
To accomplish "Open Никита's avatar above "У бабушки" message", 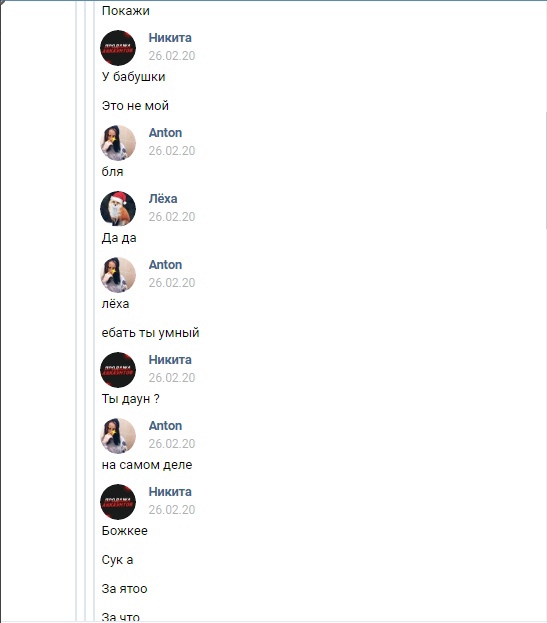I will point(118,48).
